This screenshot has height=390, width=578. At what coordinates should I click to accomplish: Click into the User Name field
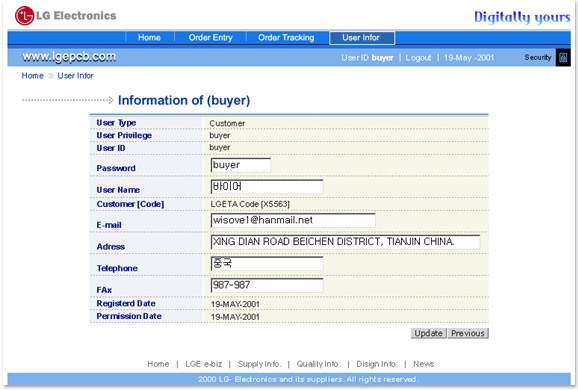coord(267,187)
